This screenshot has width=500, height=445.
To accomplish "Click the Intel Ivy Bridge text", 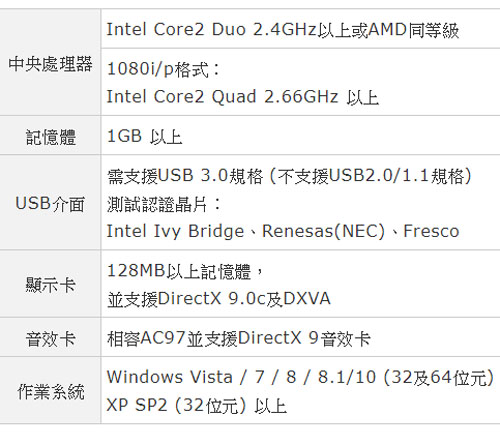I will point(175,231).
